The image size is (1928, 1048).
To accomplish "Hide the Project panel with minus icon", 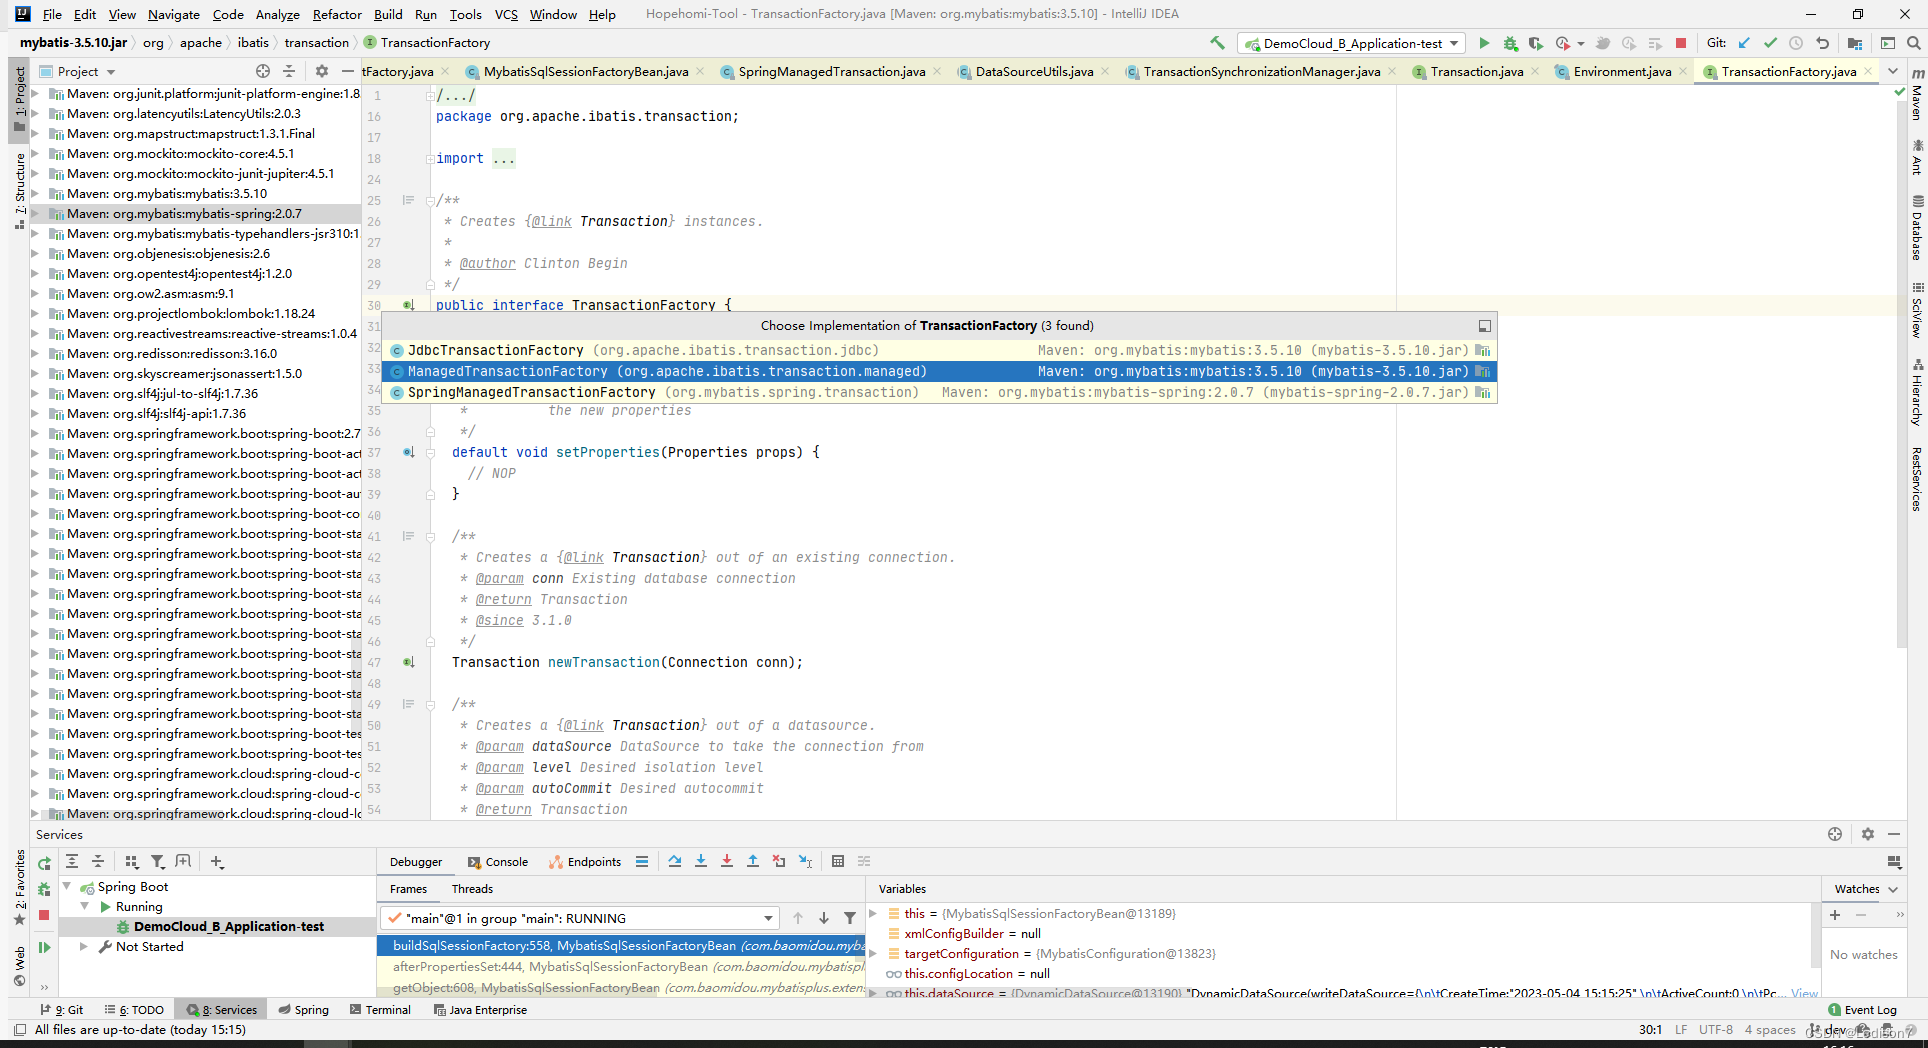I will [x=347, y=71].
